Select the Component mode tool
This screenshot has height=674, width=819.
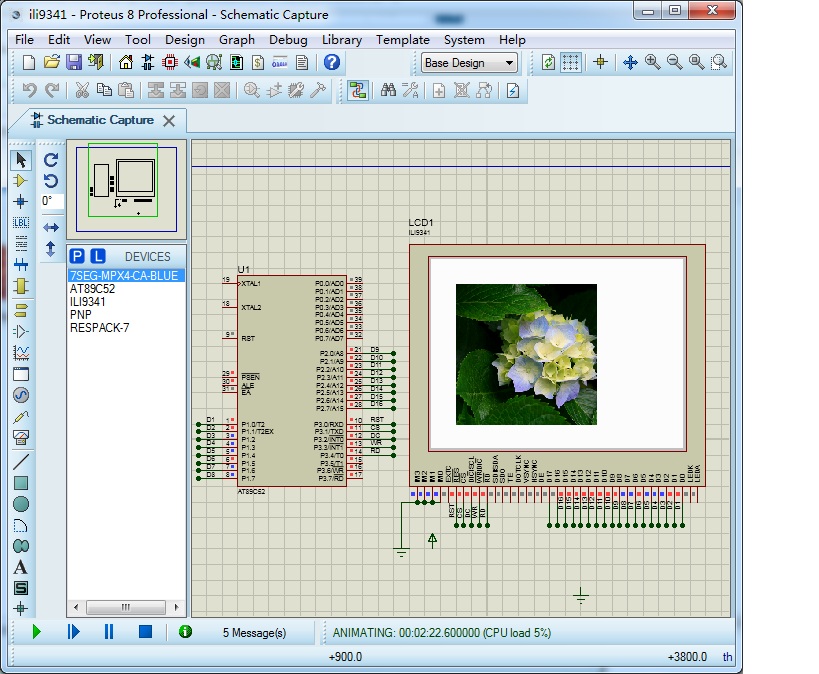21,180
